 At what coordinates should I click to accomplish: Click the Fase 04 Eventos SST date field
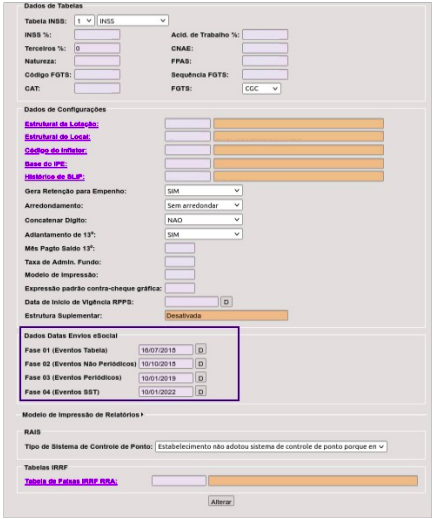coord(166,392)
